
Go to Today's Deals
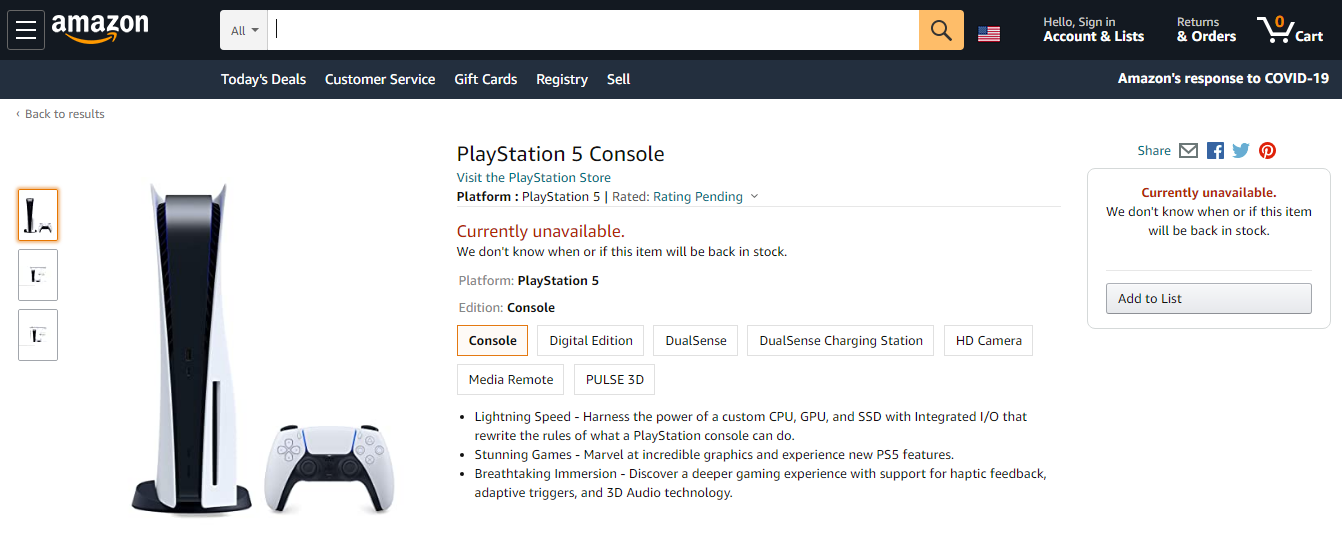[x=264, y=79]
